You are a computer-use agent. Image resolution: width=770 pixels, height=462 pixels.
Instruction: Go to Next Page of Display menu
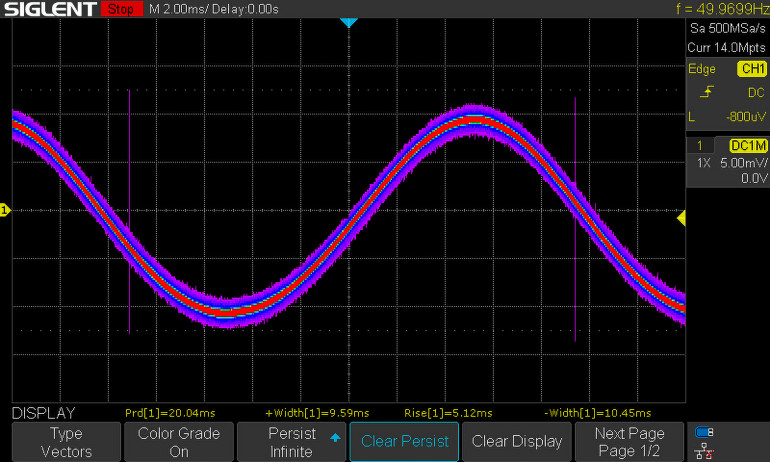pyautogui.click(x=629, y=441)
